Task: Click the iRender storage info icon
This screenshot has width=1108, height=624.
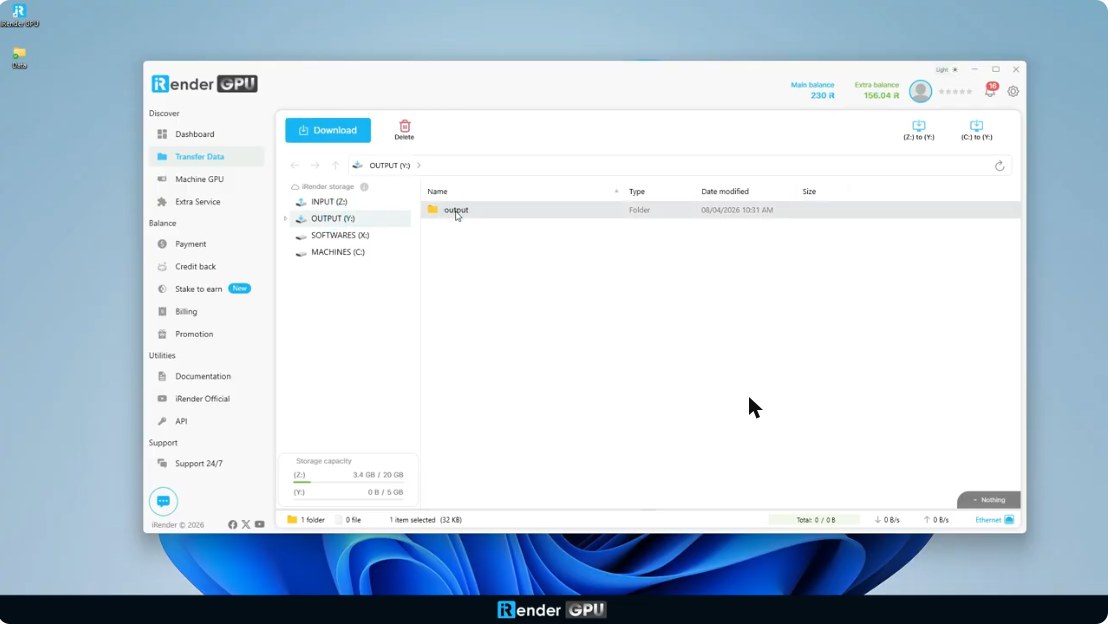Action: click(364, 187)
